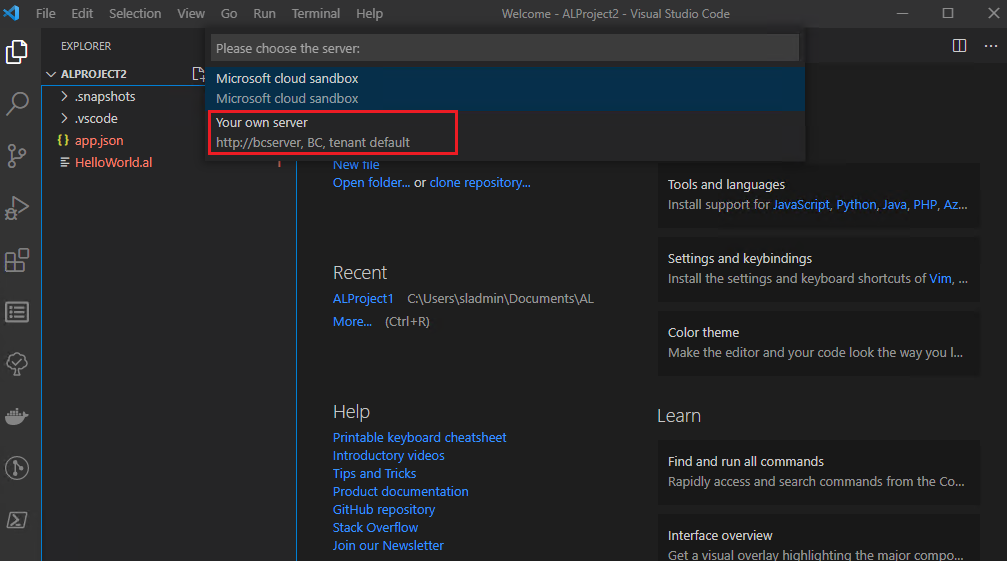Open the Docker whale icon

pyautogui.click(x=17, y=417)
